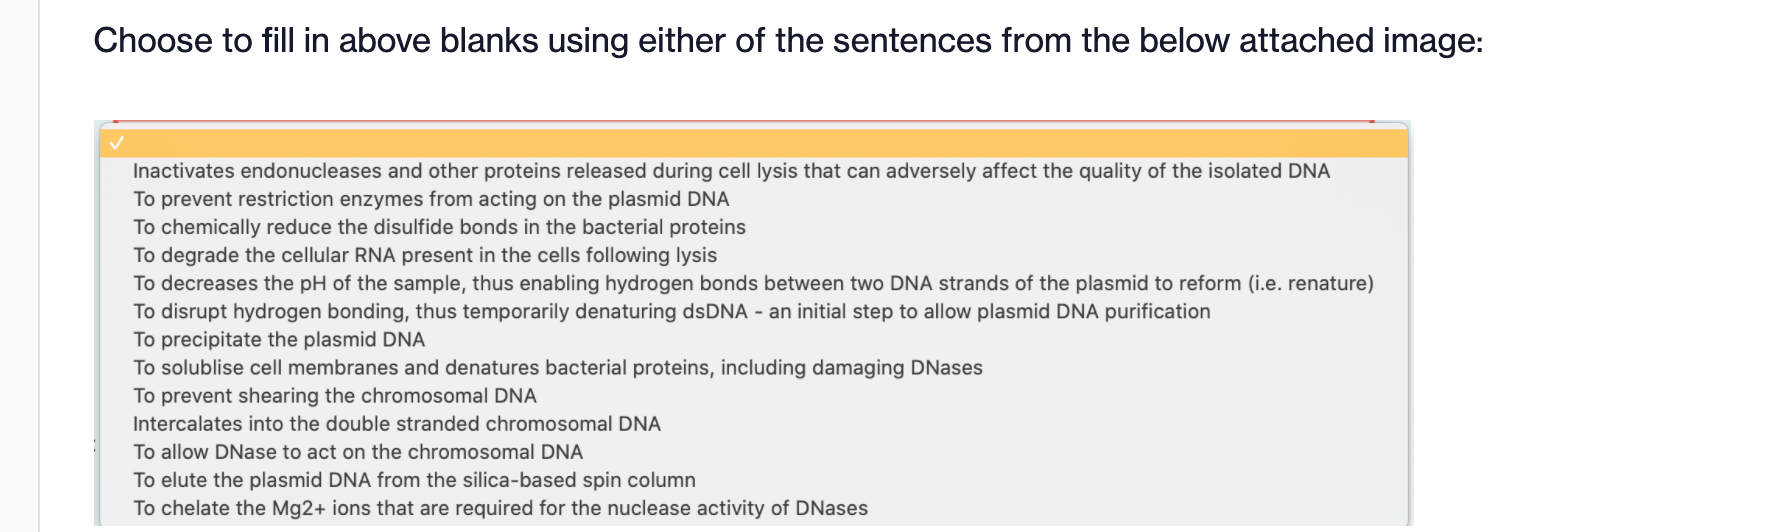Click the '(i.e. renature)' text at line end

[x=1310, y=283]
